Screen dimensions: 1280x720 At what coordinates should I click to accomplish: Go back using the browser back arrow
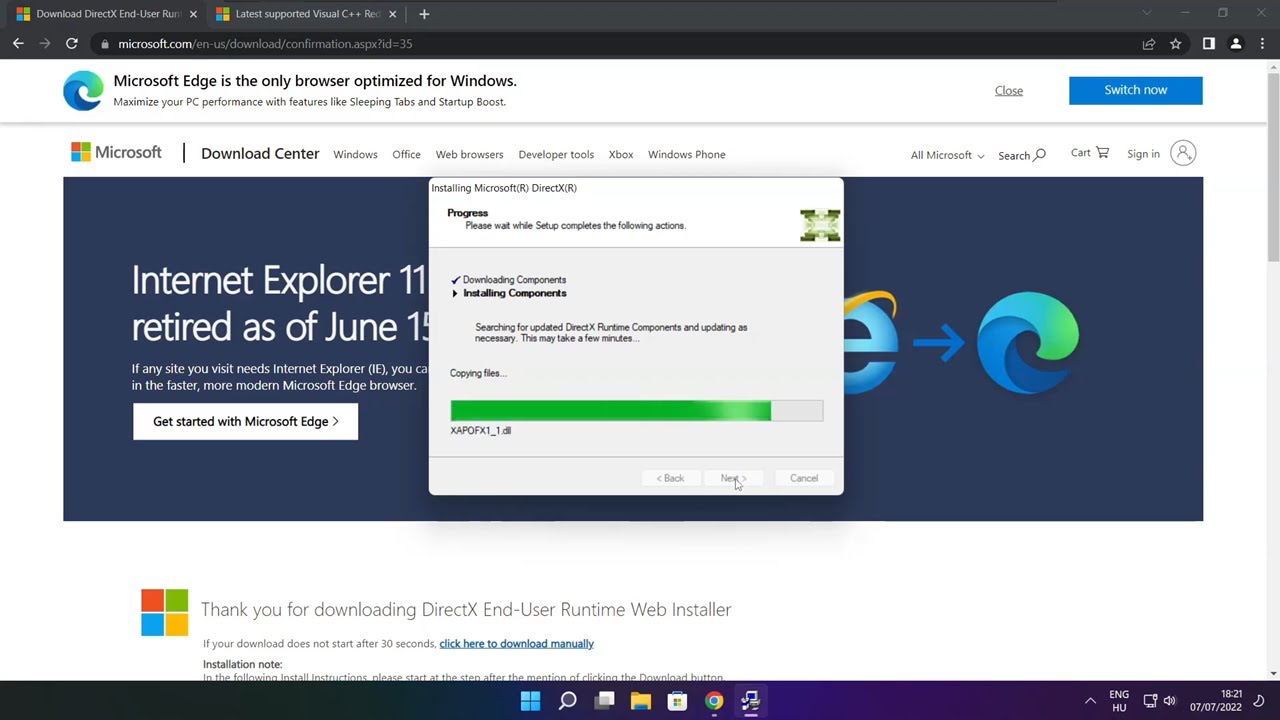click(x=18, y=44)
